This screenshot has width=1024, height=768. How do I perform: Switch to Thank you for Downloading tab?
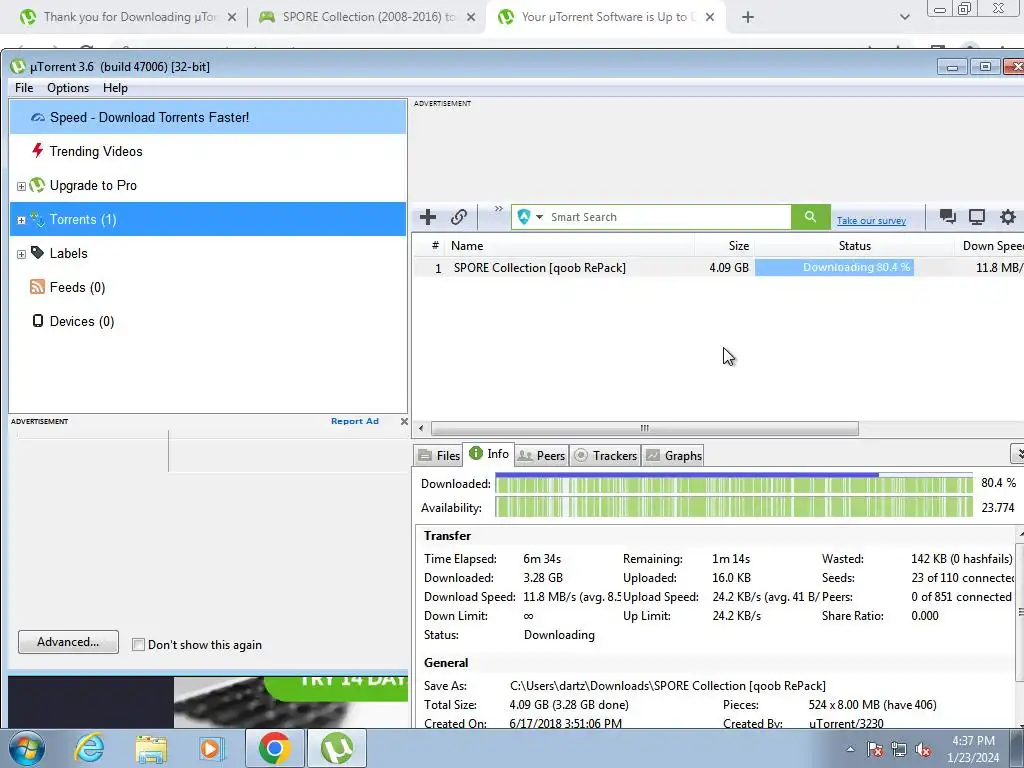(x=128, y=17)
